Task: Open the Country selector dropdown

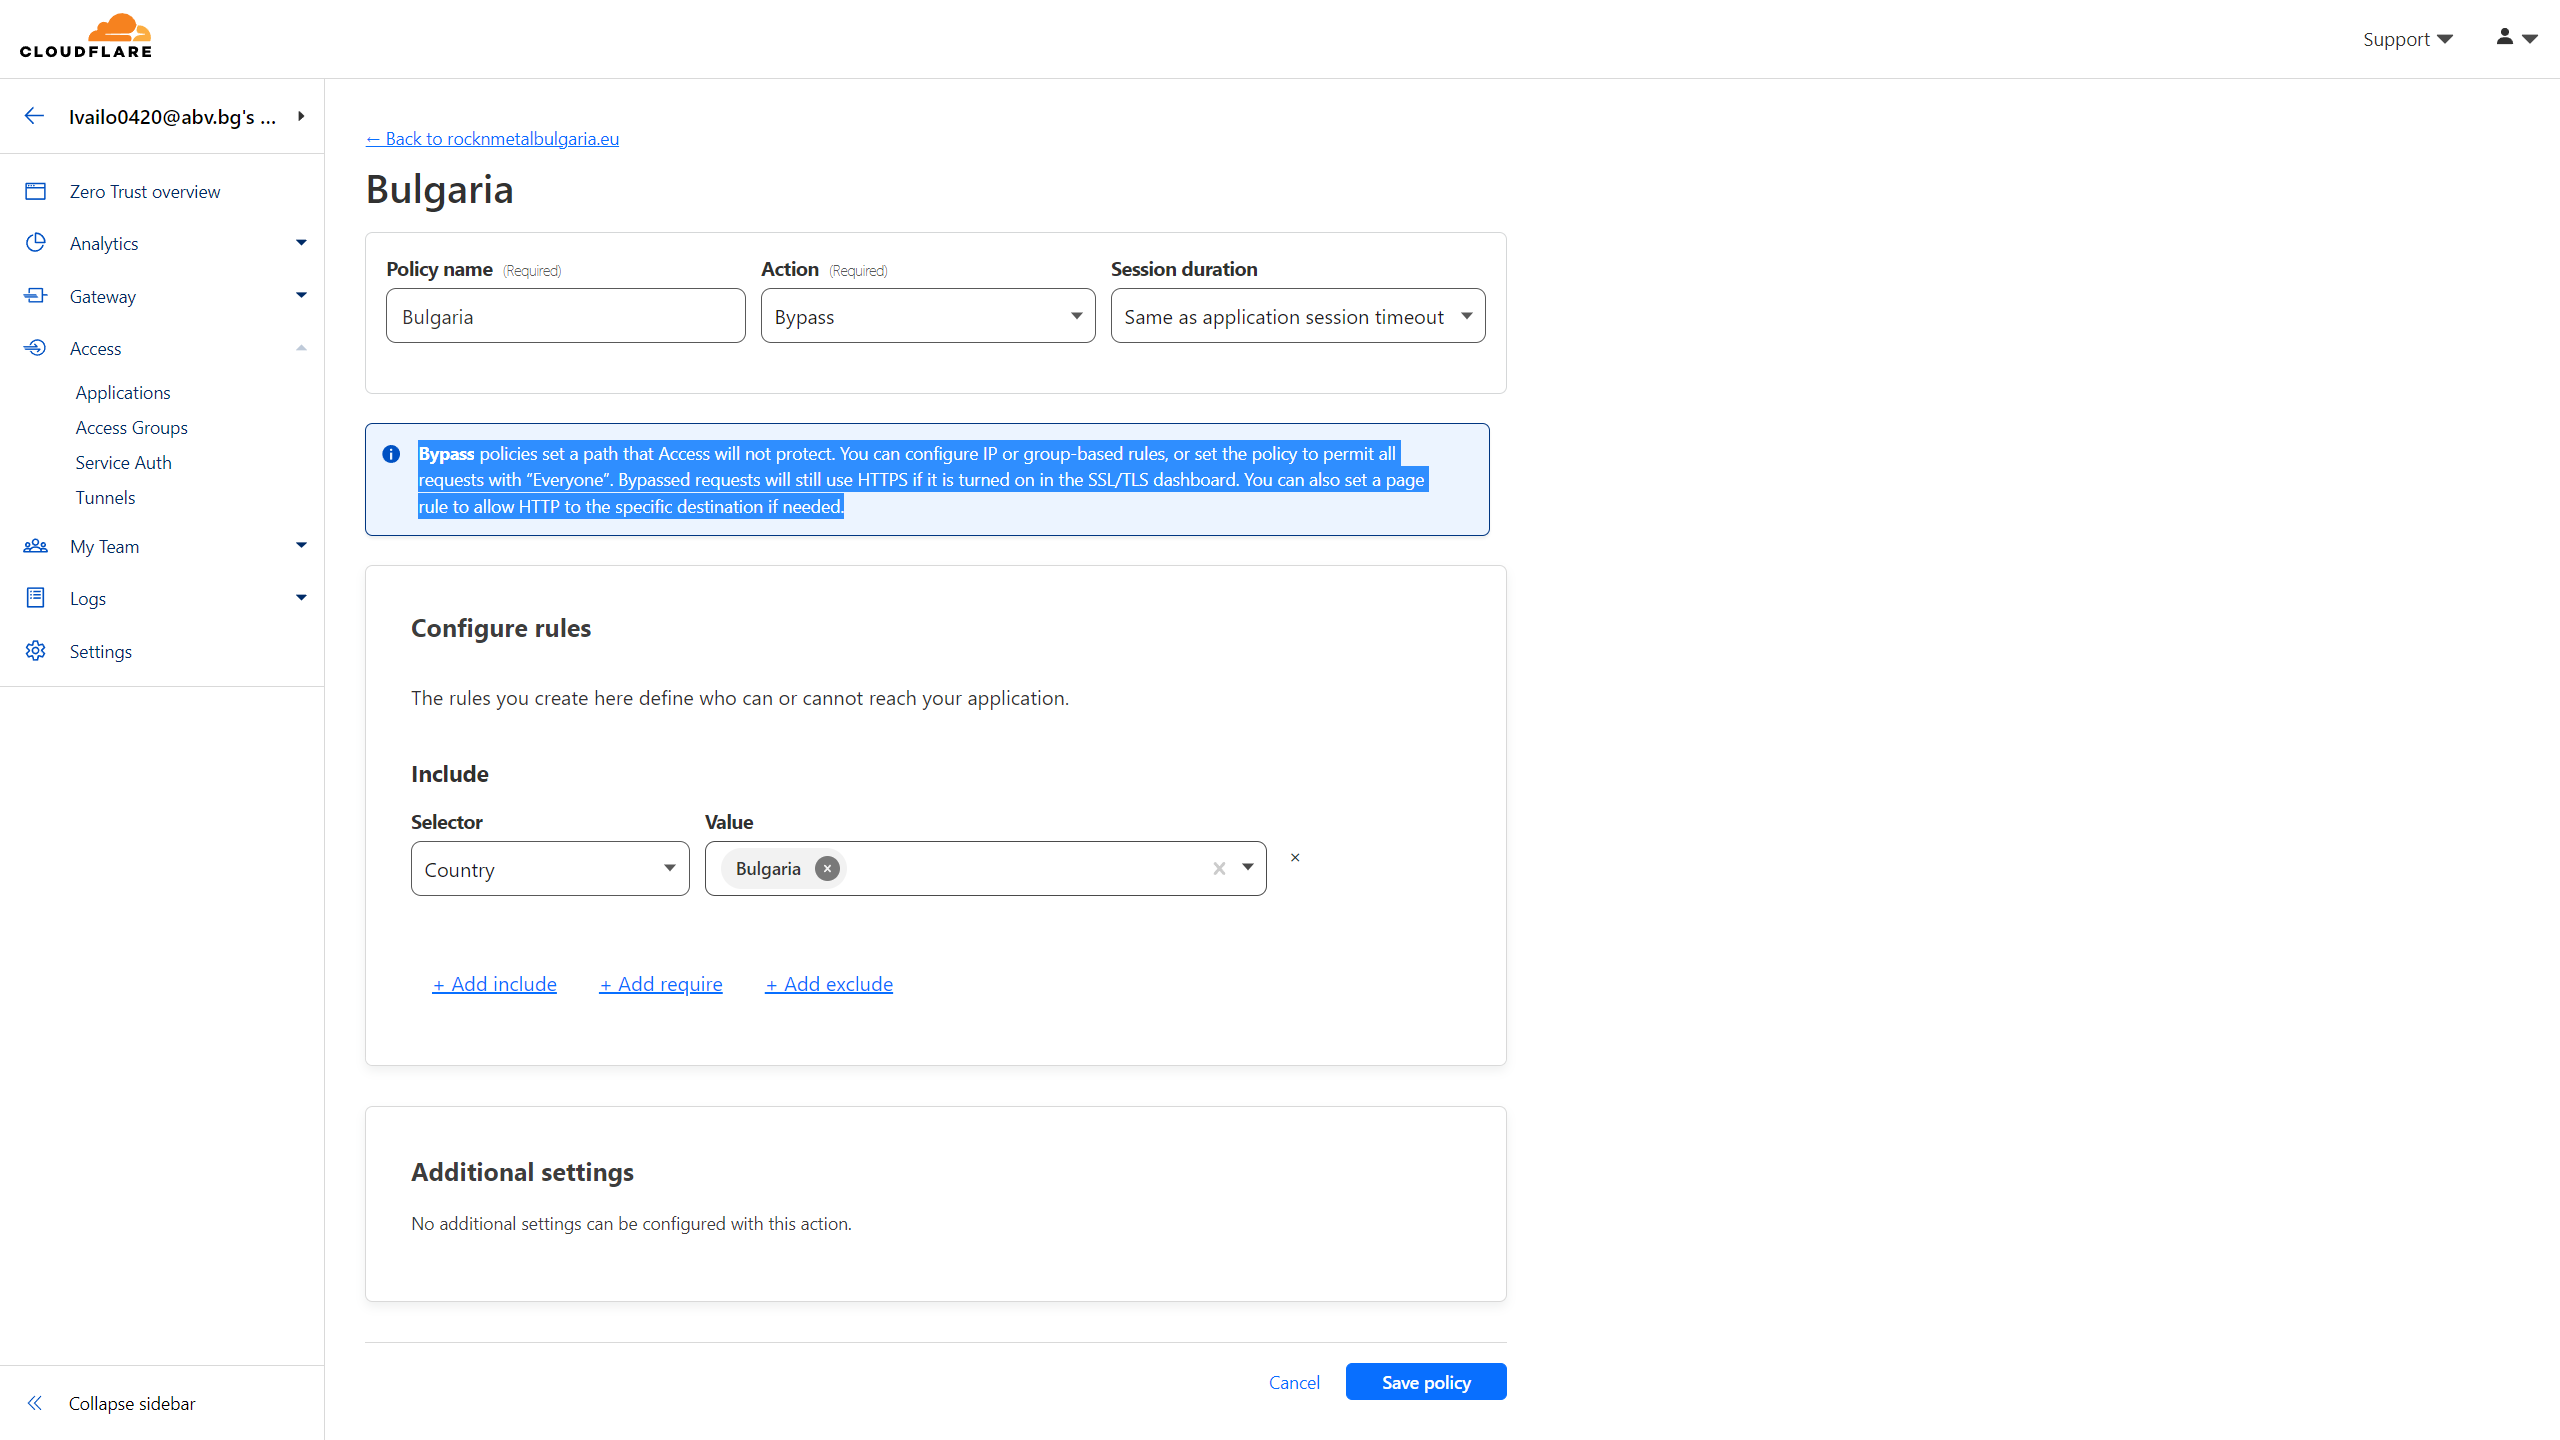Action: point(549,868)
